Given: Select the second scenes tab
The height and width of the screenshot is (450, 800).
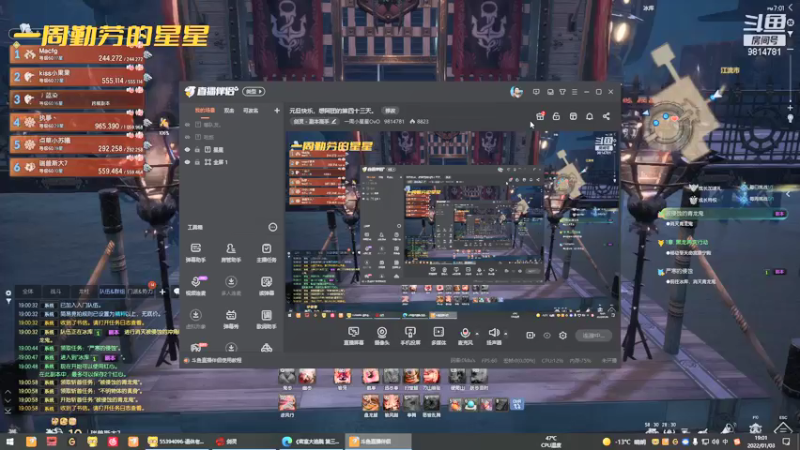Looking at the screenshot, I should click(x=229, y=110).
